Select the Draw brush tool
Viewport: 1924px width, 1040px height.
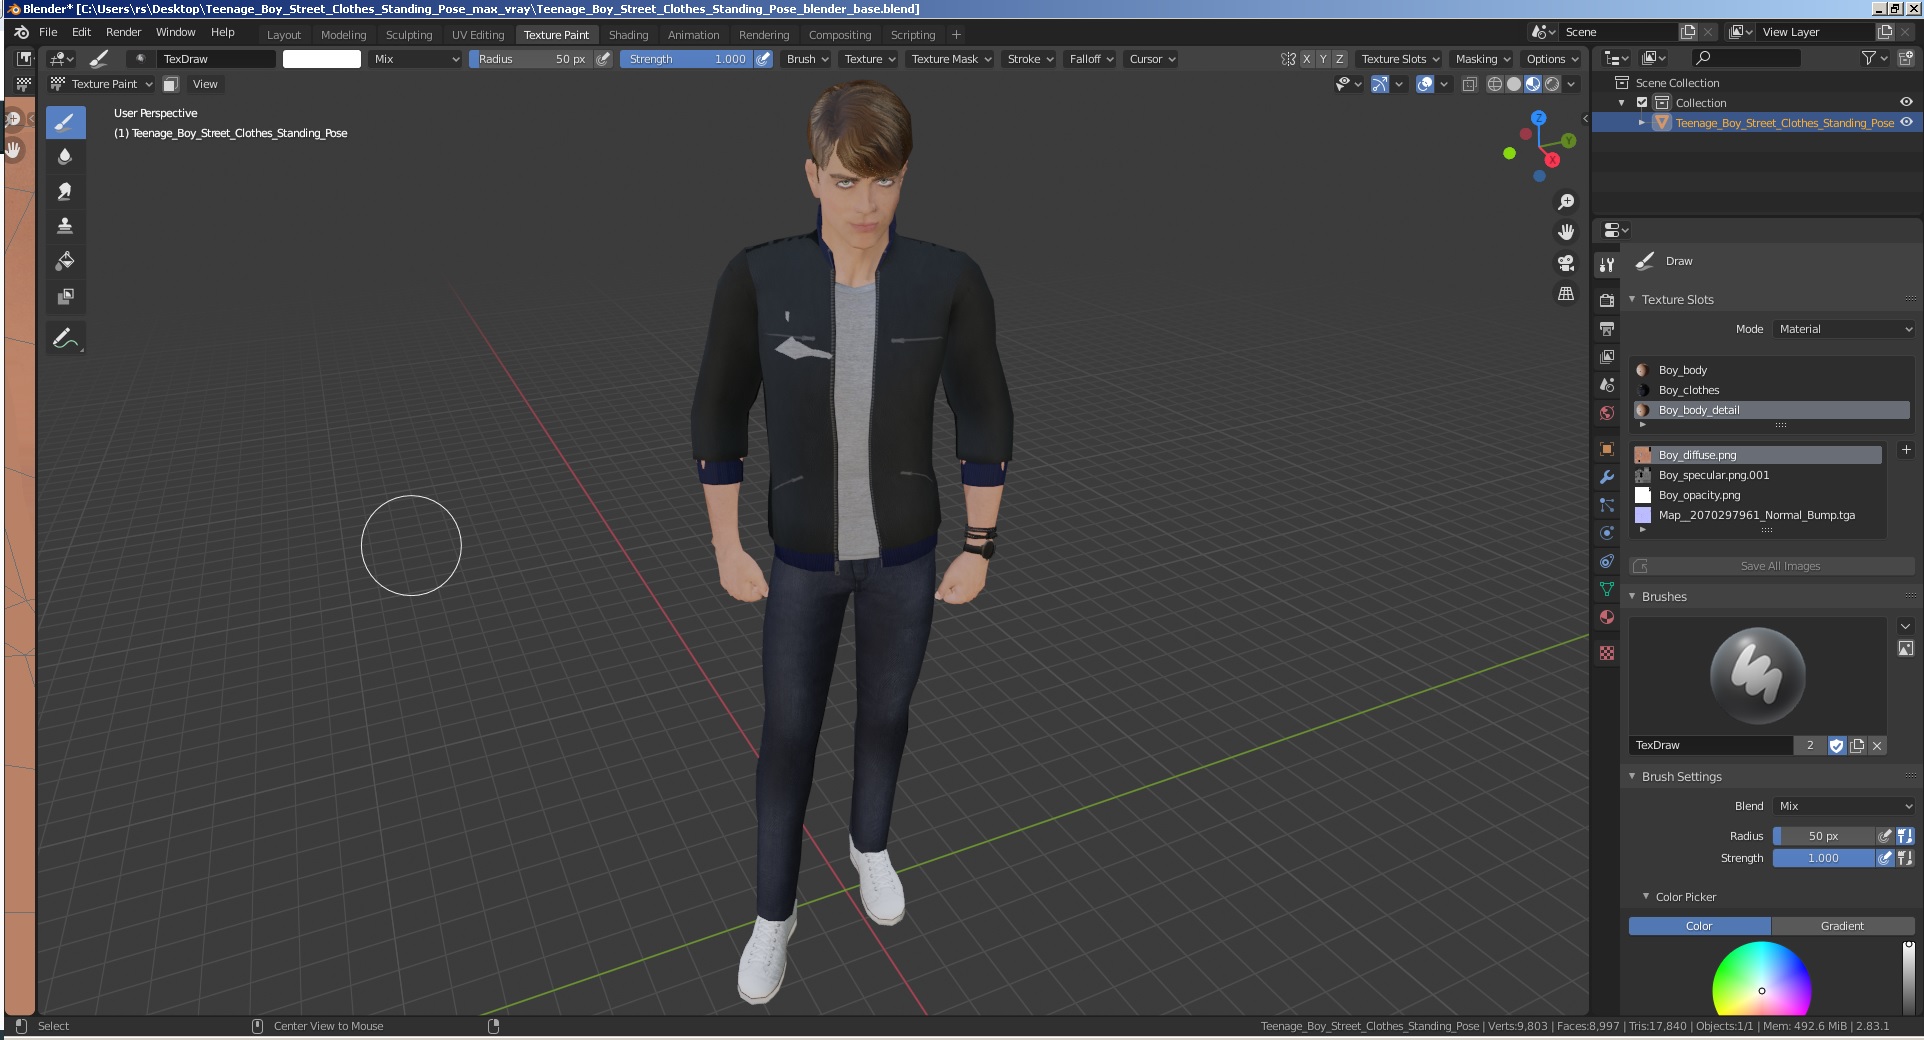coord(65,123)
